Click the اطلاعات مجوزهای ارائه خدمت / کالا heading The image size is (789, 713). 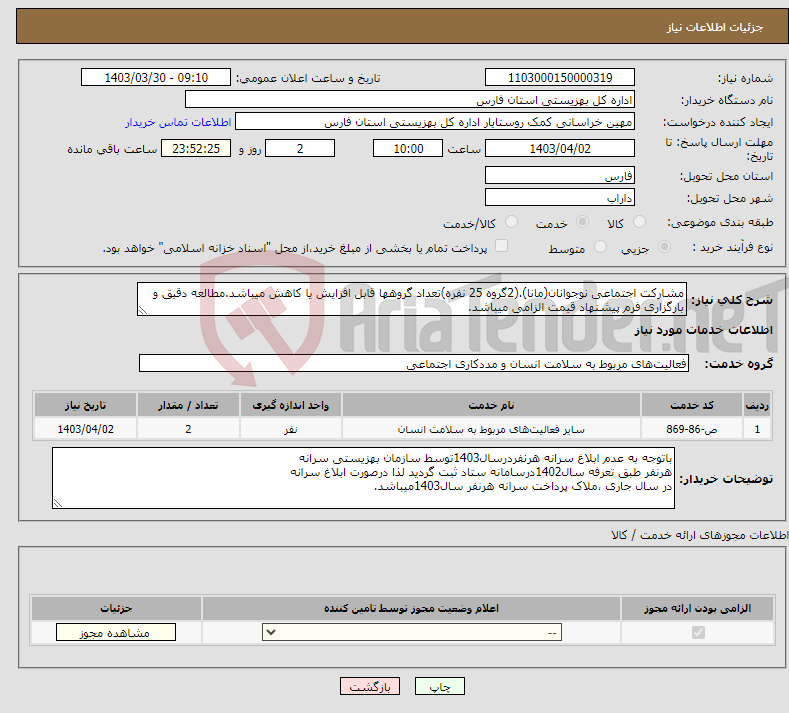699,535
